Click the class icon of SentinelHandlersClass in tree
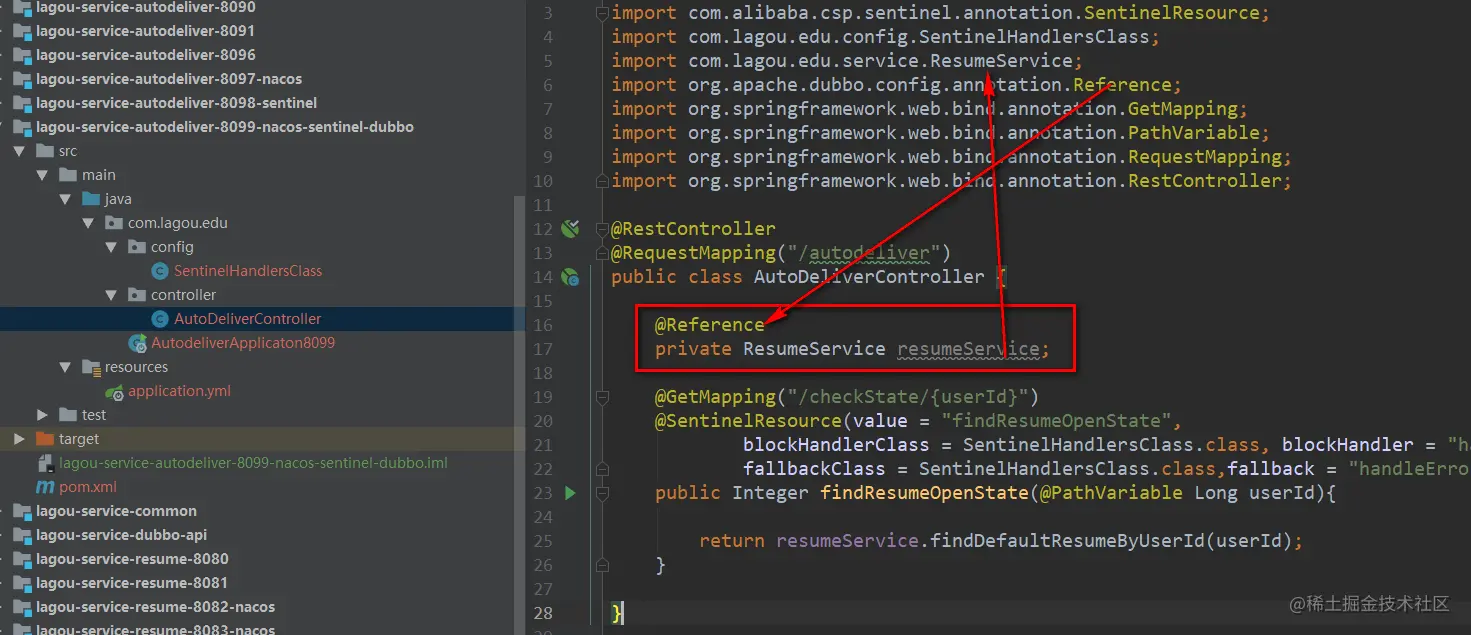This screenshot has height=635, width=1471. pyautogui.click(x=159, y=271)
